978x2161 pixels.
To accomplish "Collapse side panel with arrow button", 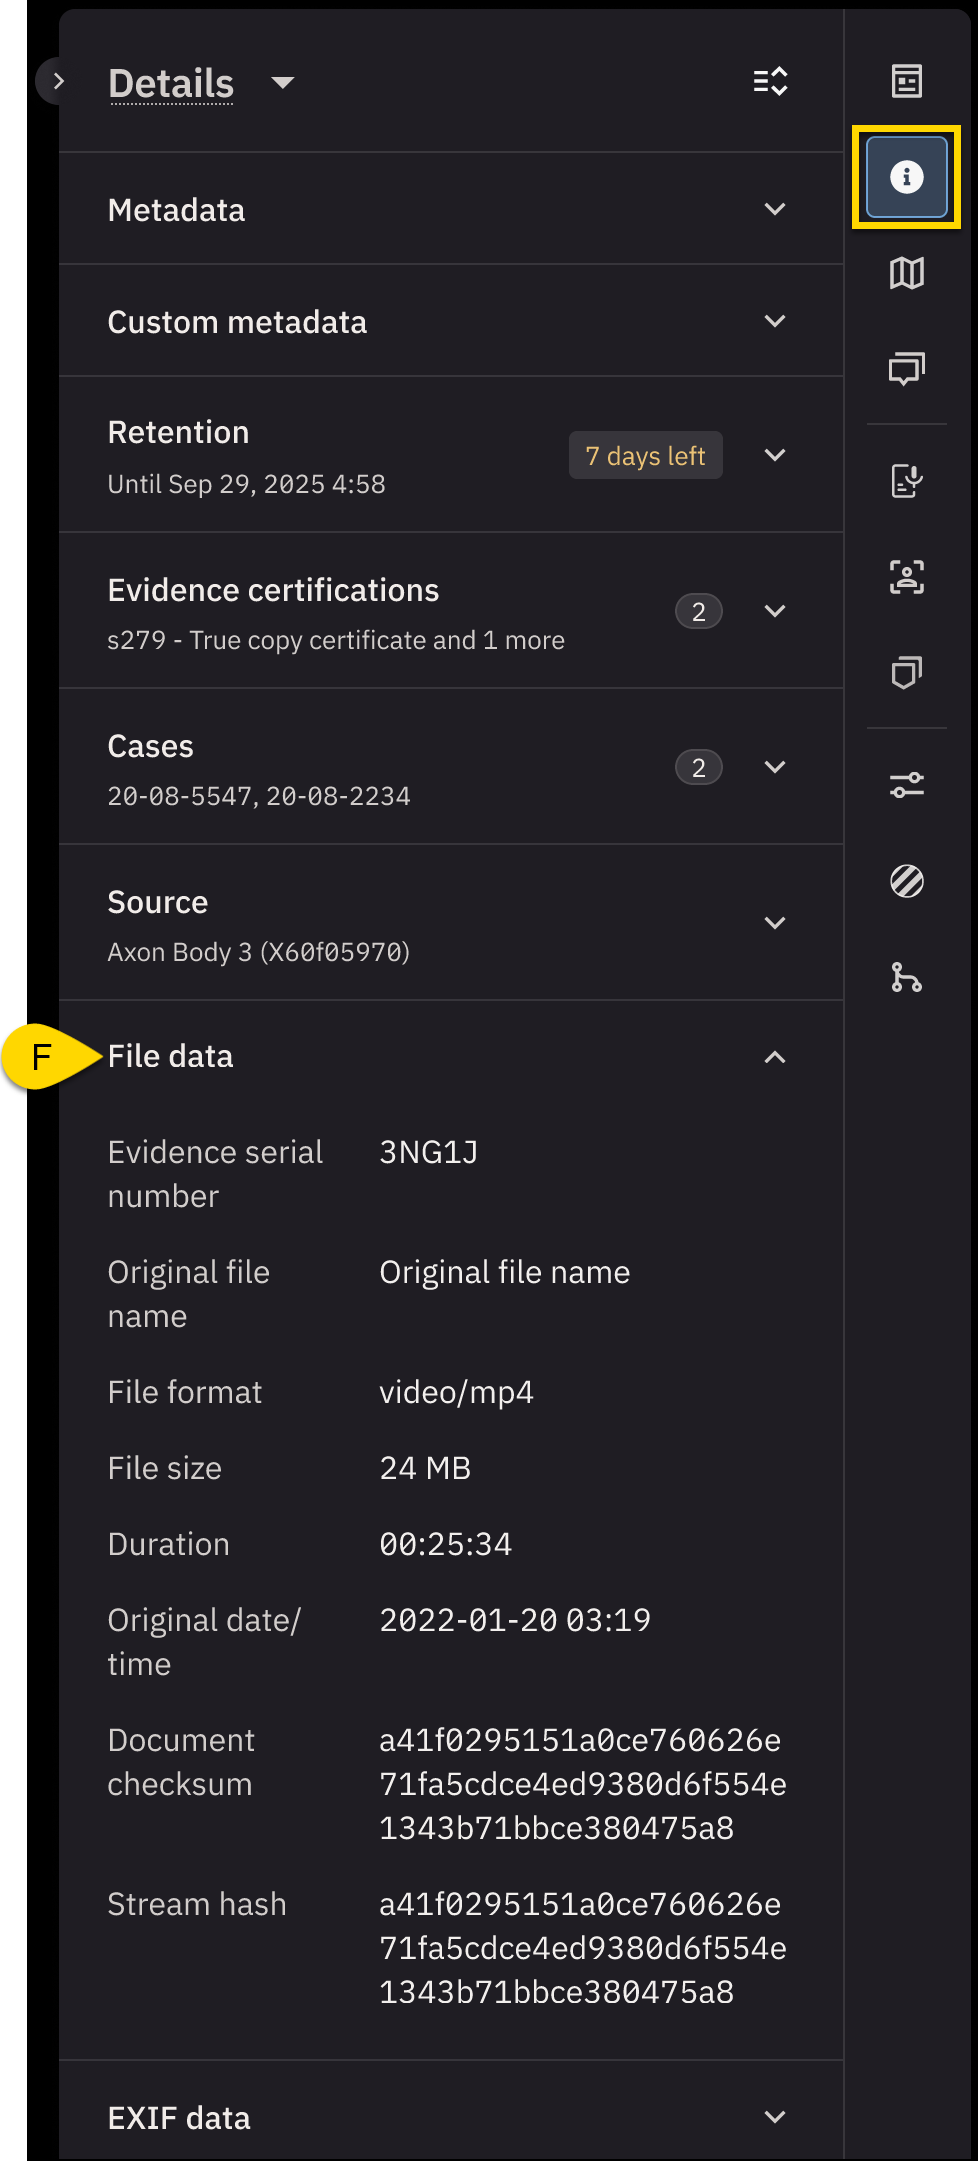I will click(57, 82).
